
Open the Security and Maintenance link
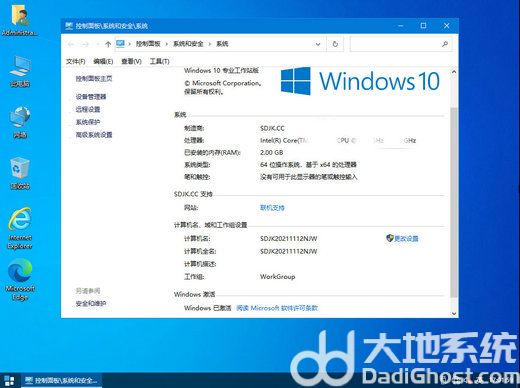91,303
